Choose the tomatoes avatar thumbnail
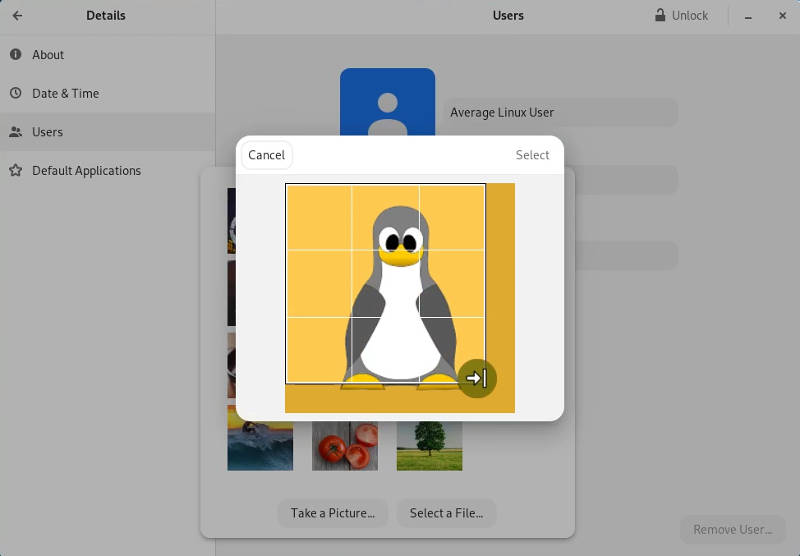The height and width of the screenshot is (556, 800). (x=345, y=445)
